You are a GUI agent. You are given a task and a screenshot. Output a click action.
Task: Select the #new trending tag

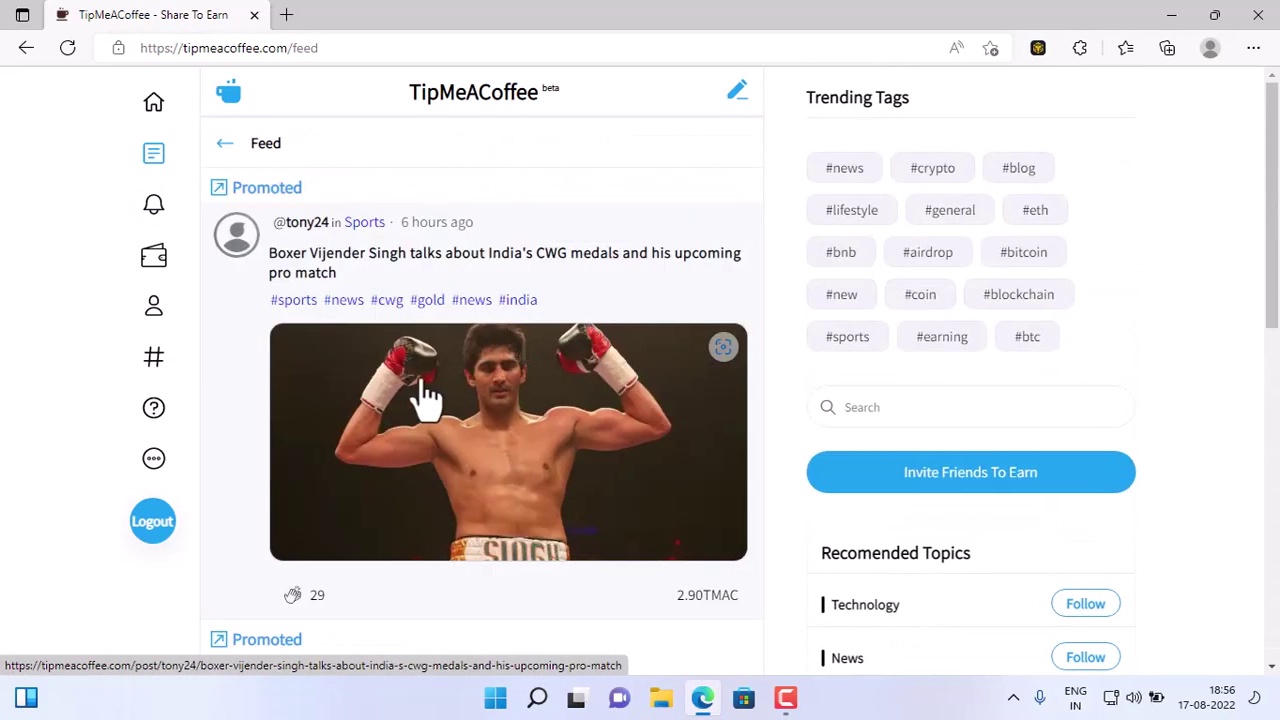[x=842, y=294]
